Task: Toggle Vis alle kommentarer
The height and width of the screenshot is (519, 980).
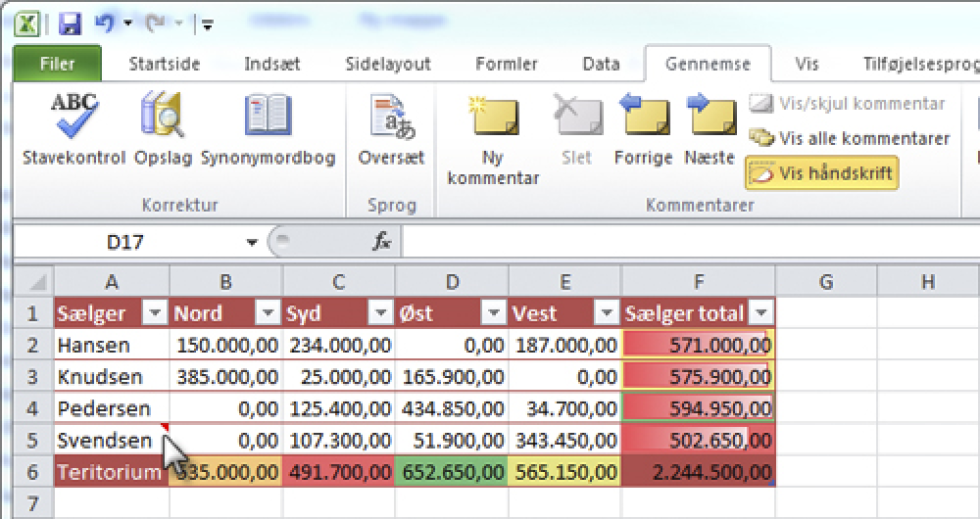Action: (x=849, y=138)
